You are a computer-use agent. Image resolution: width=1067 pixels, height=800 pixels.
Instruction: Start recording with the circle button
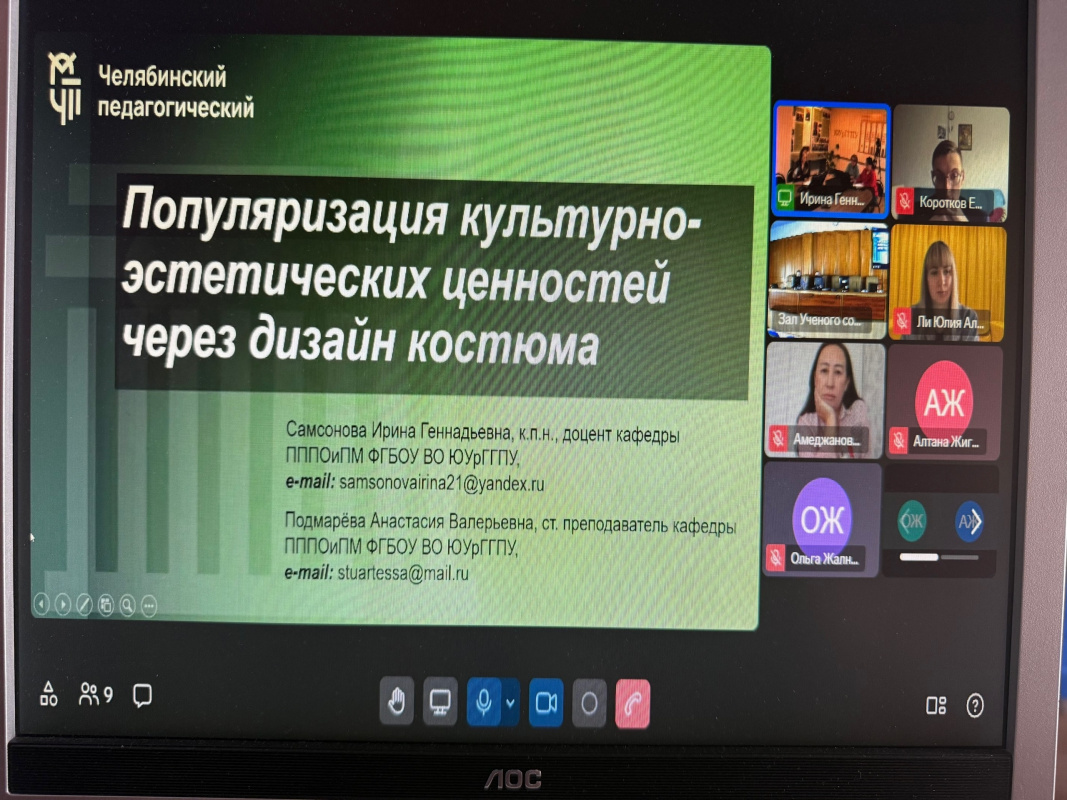[x=589, y=703]
